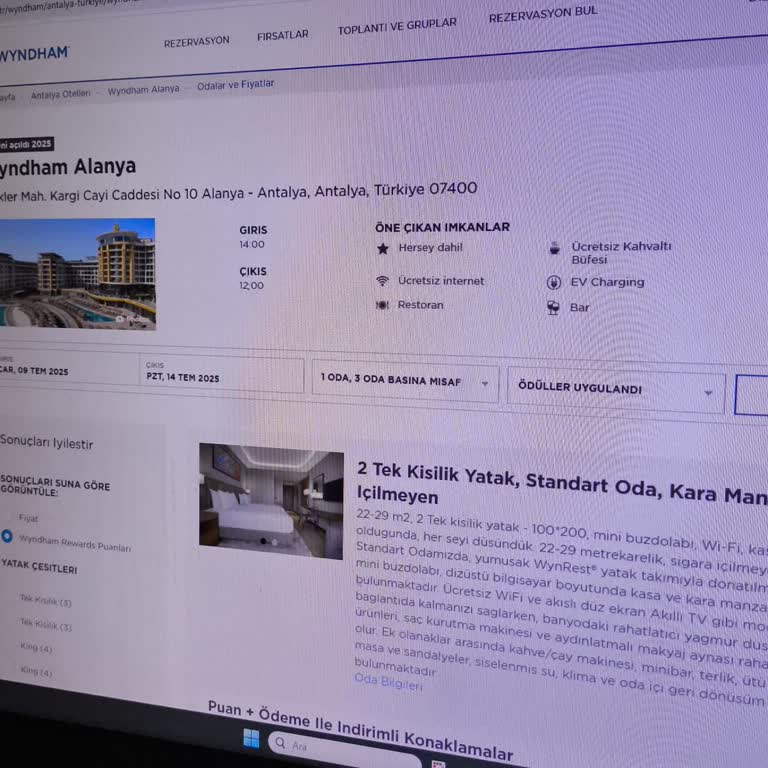Click the Wyndham Alanya heading
Viewport: 768px width, 768px height.
(68, 168)
